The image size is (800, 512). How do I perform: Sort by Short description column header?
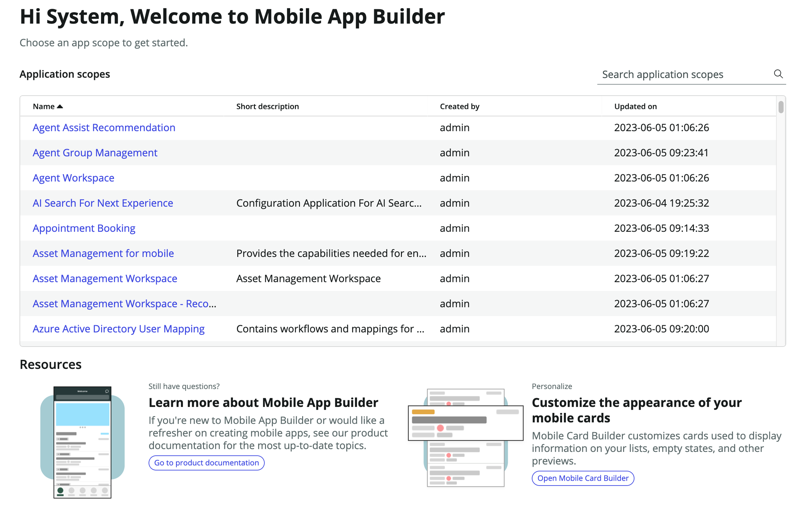[267, 107]
